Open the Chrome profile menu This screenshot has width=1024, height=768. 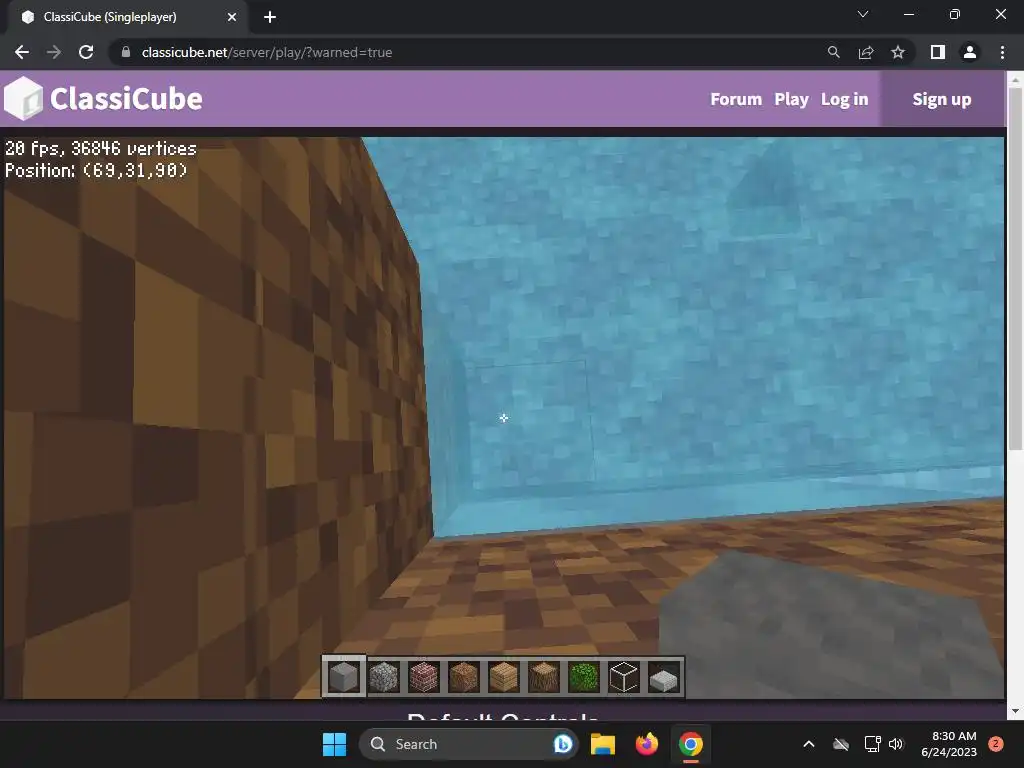(x=970, y=52)
